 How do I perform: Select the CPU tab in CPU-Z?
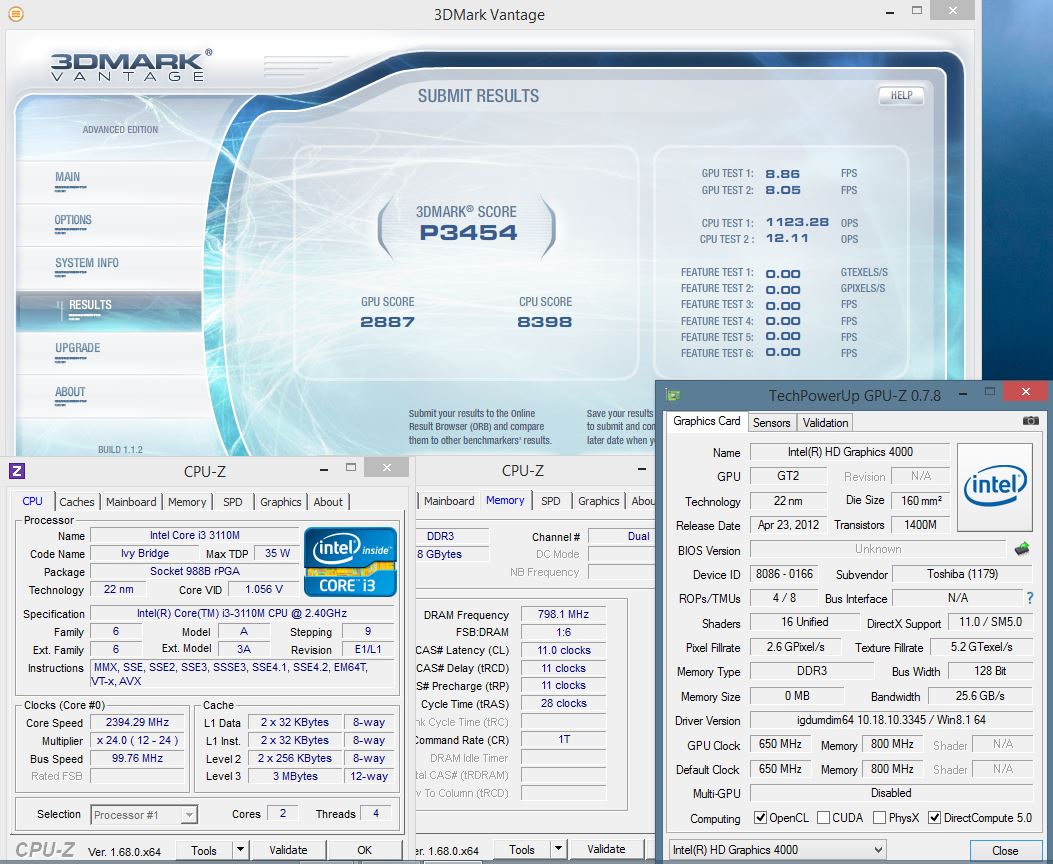pos(32,501)
